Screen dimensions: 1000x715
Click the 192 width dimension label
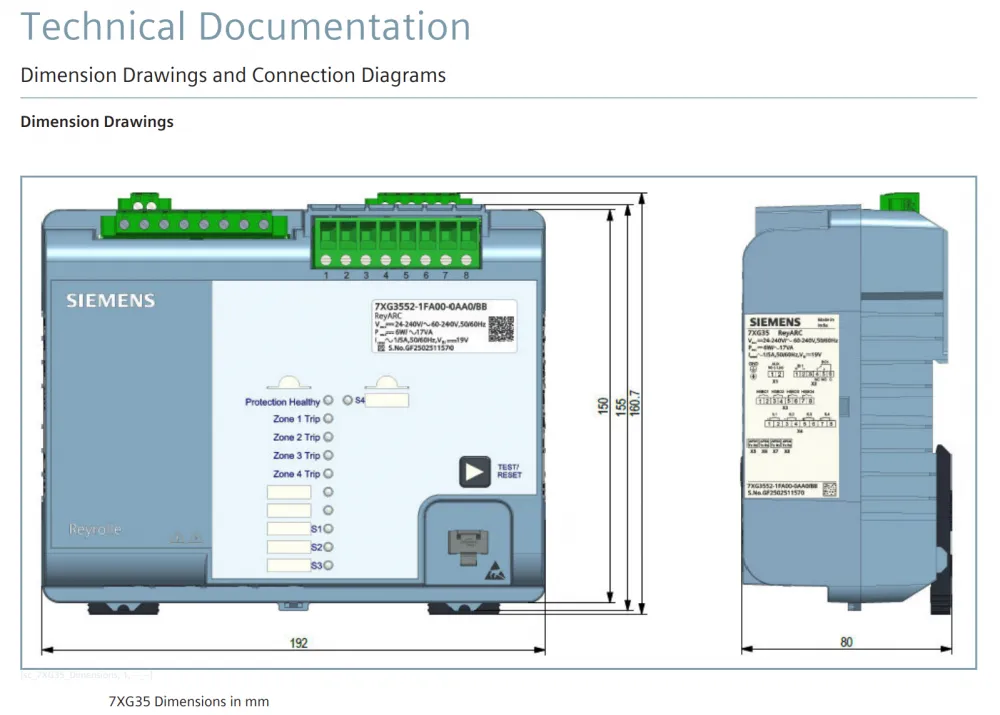pyautogui.click(x=298, y=642)
